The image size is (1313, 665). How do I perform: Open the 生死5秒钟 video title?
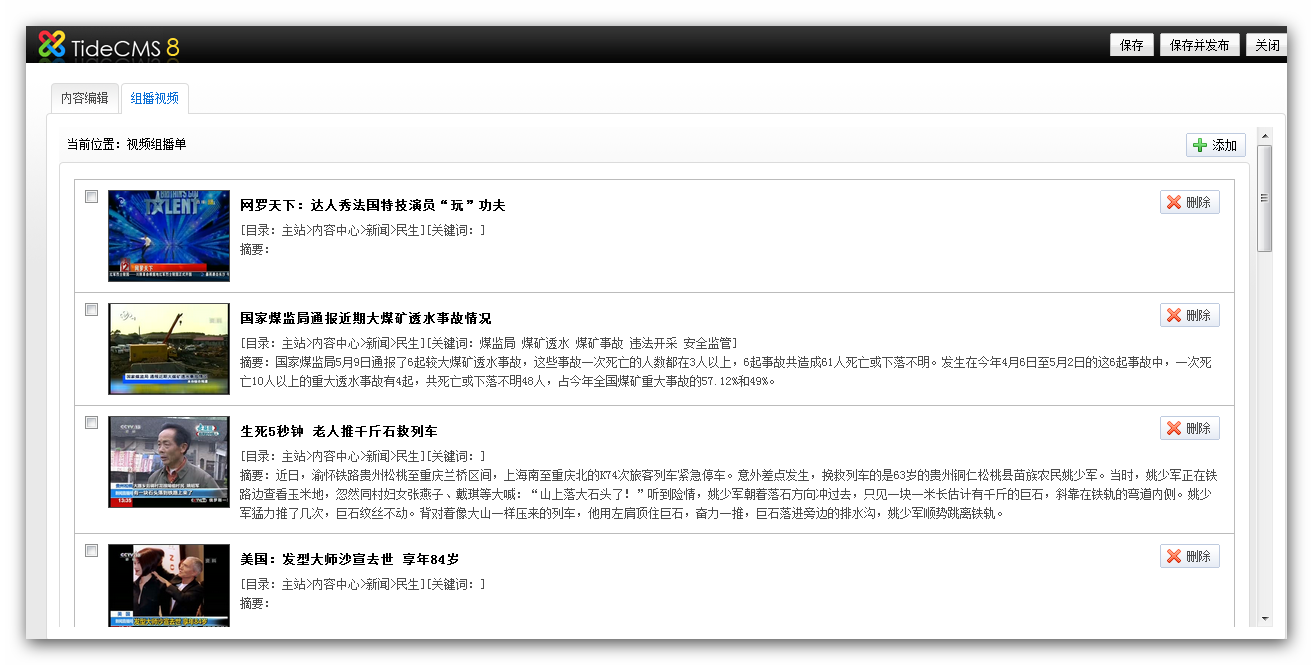point(339,431)
